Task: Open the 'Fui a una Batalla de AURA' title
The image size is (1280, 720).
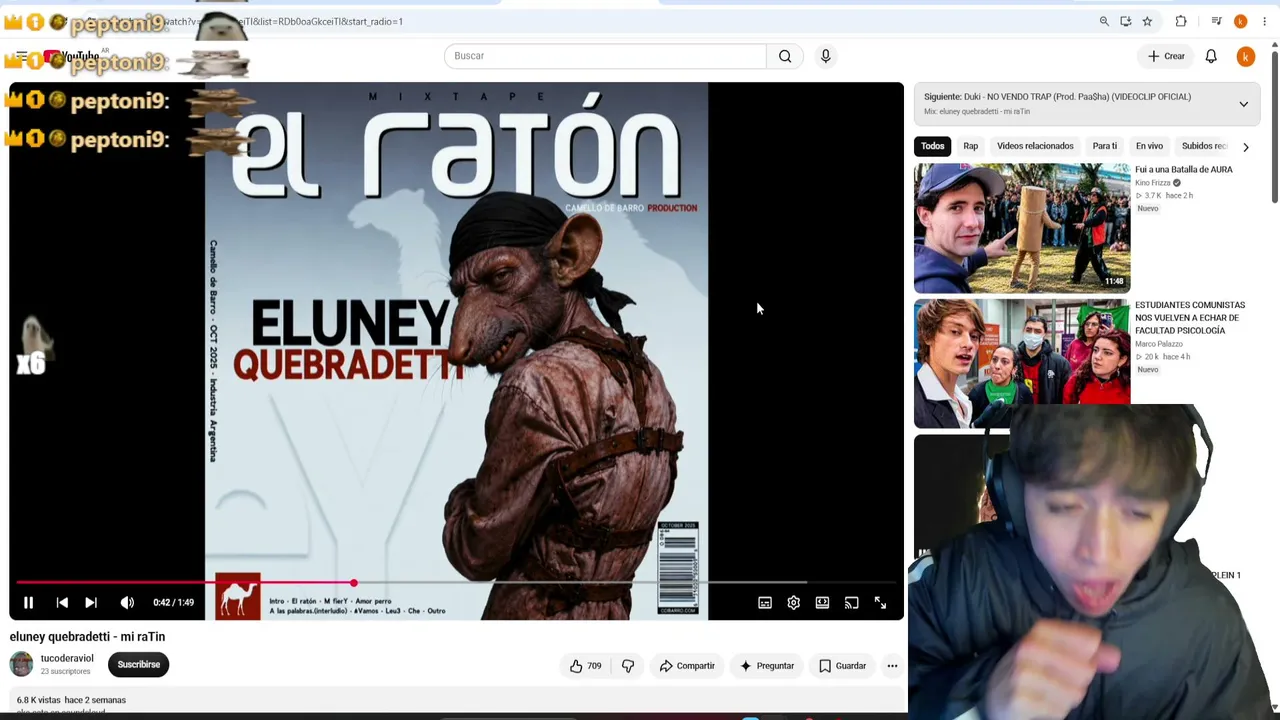Action: 1184,169
